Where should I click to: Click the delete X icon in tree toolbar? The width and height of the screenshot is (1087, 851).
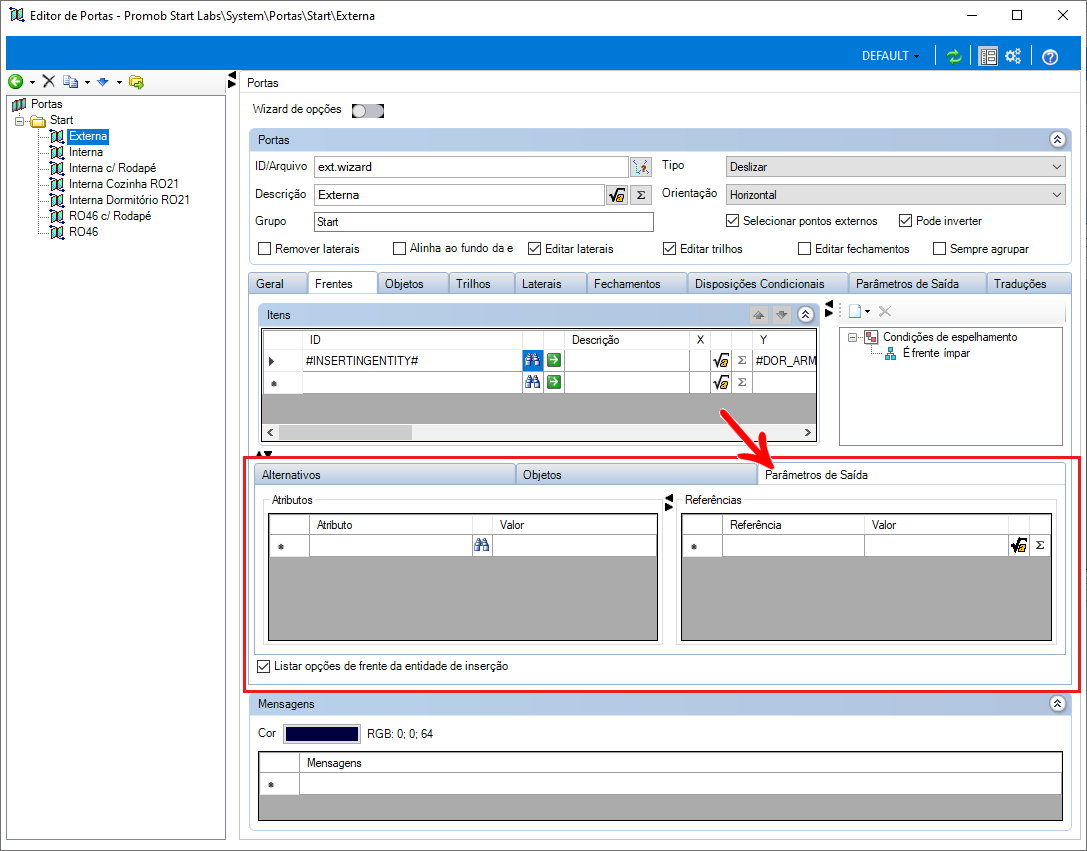49,82
